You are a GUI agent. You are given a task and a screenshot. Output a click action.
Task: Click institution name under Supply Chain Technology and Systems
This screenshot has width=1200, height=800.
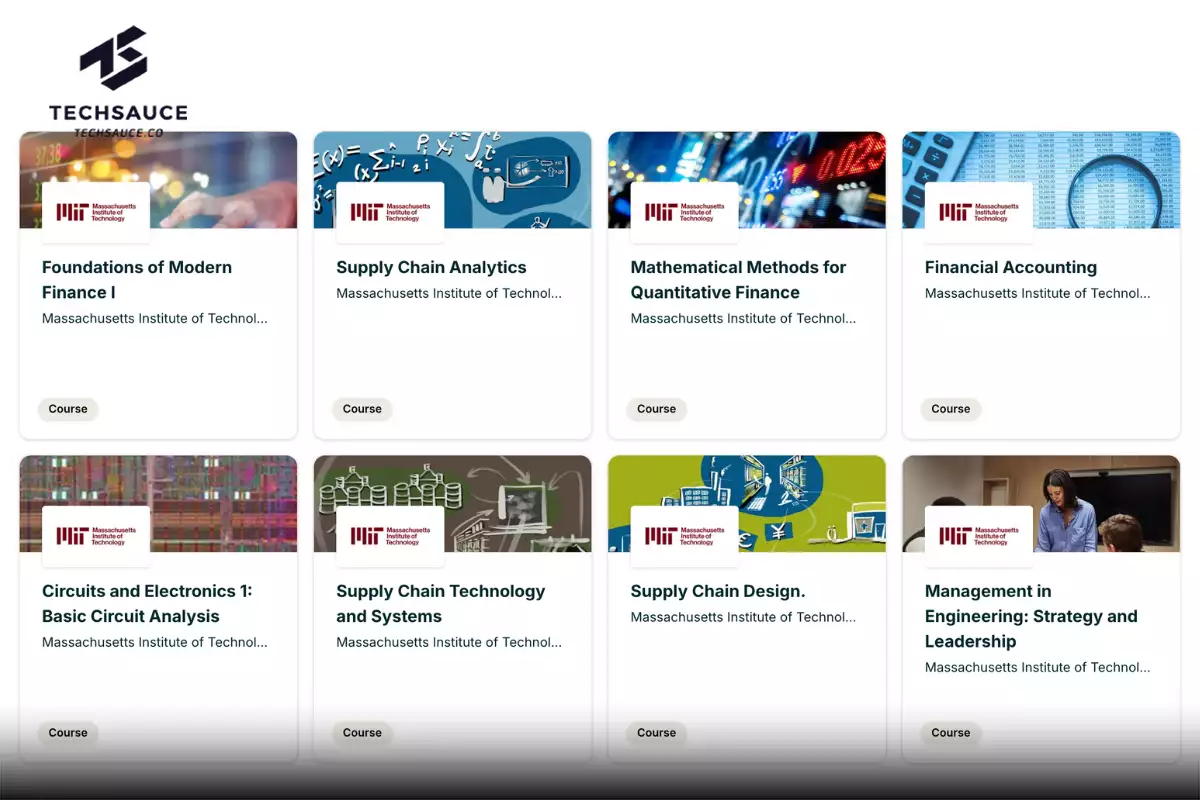(449, 642)
